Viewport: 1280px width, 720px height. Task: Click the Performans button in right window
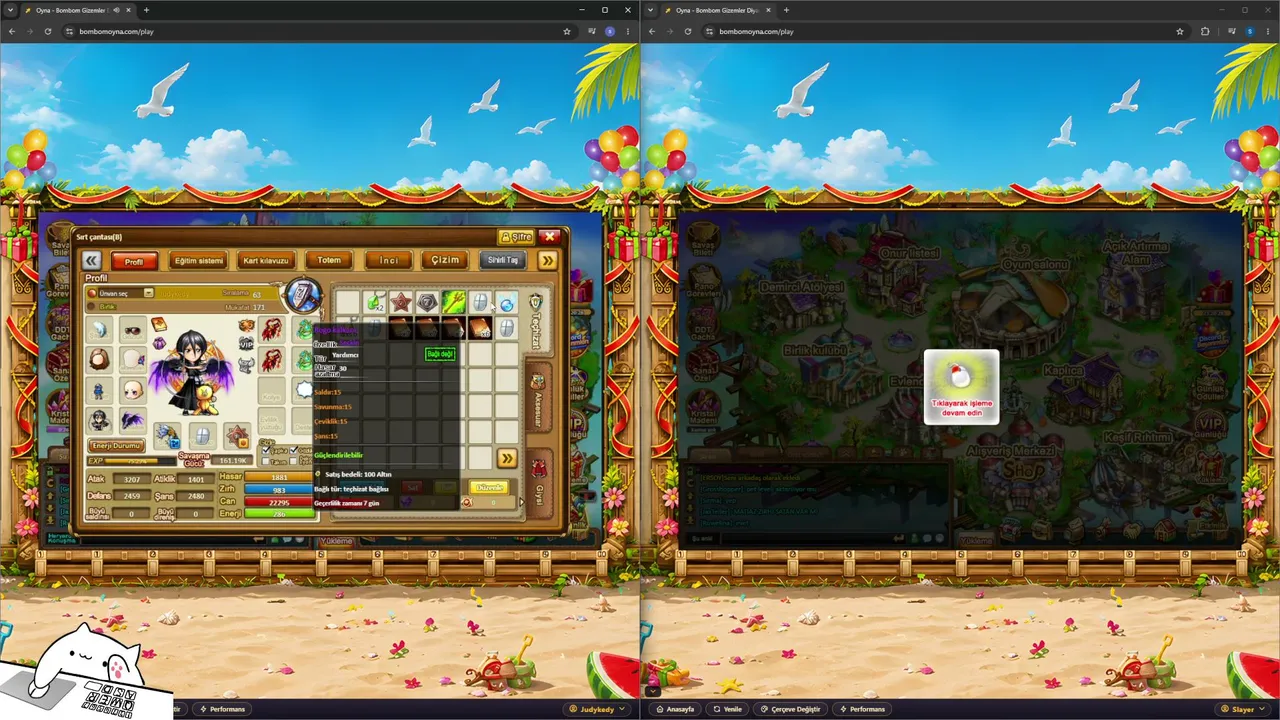(861, 709)
